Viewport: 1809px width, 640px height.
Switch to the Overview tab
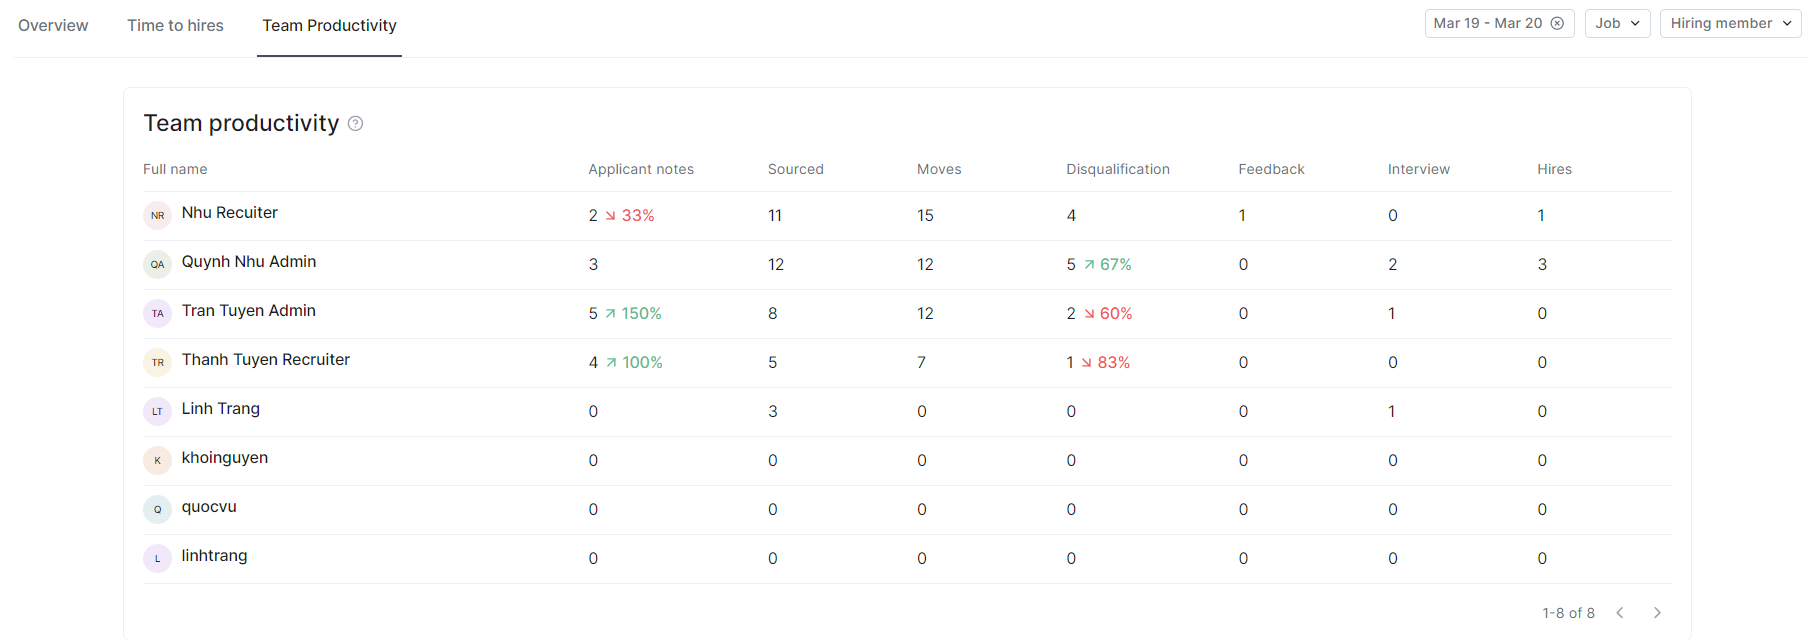click(53, 25)
